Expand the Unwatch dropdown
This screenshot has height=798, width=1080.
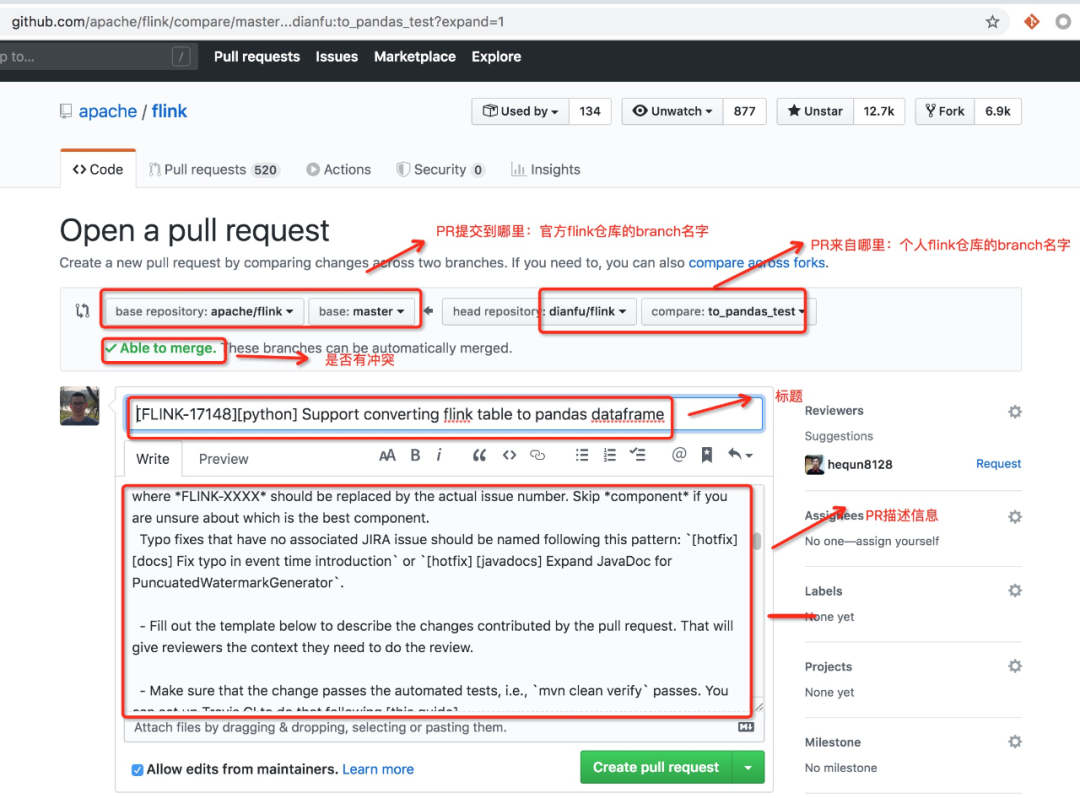(672, 111)
